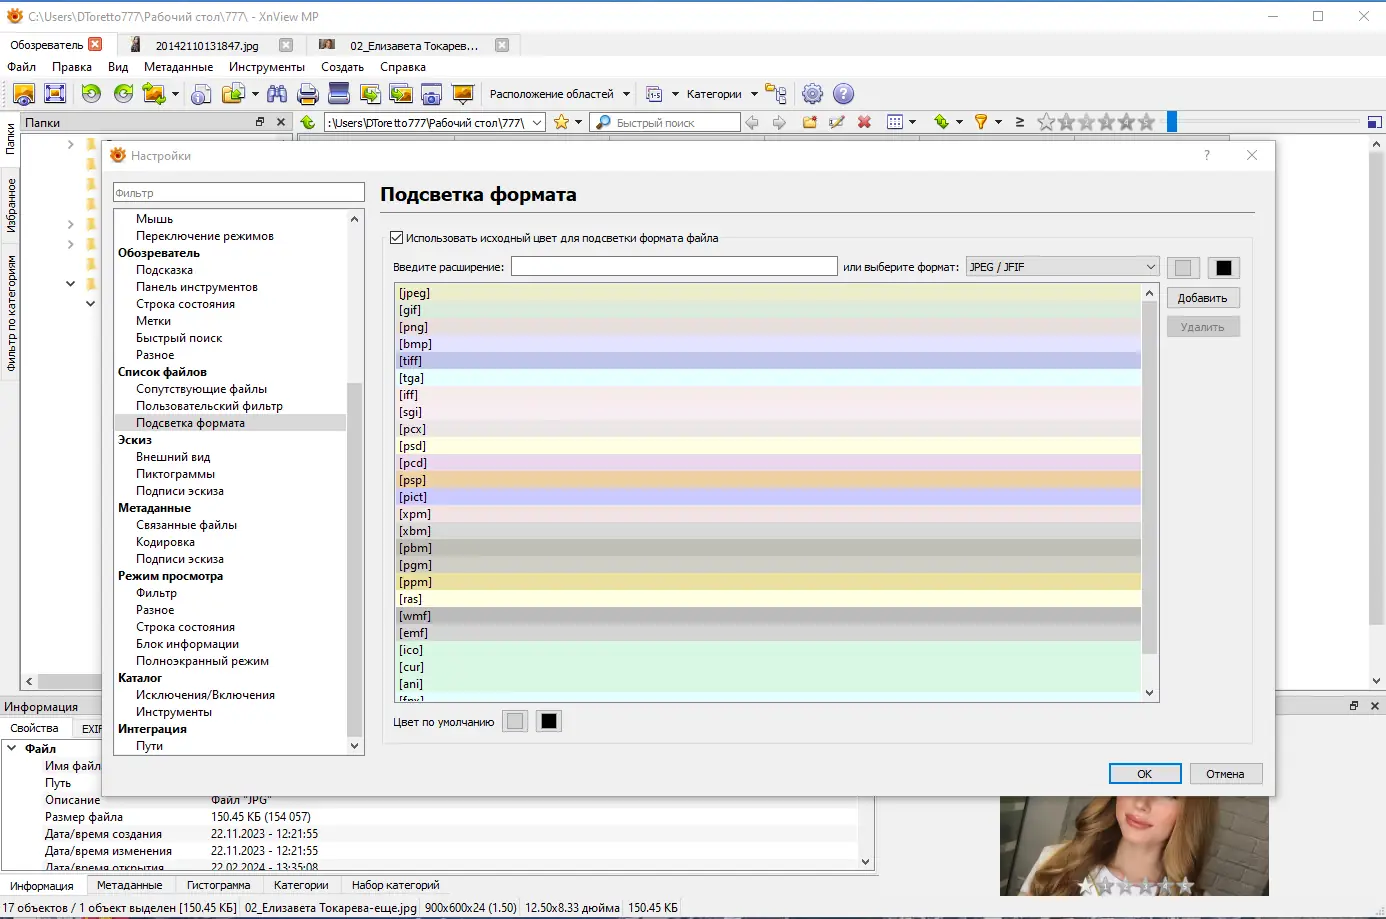Select Пиктограммы in settings tree
1386x919 pixels.
tap(175, 474)
